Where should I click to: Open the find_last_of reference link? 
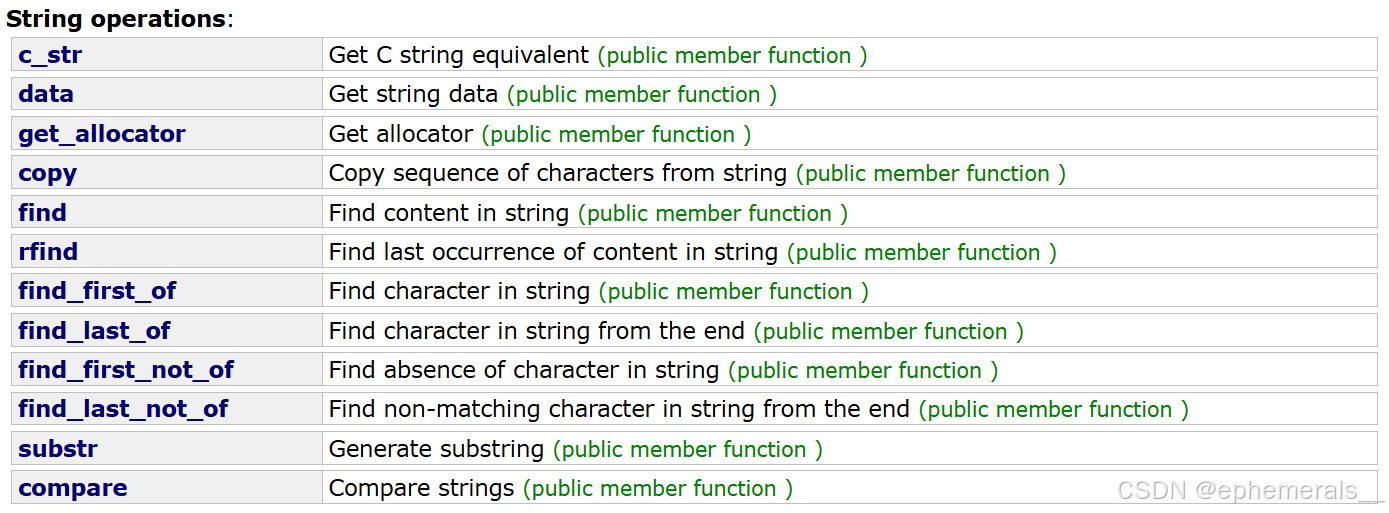(94, 330)
